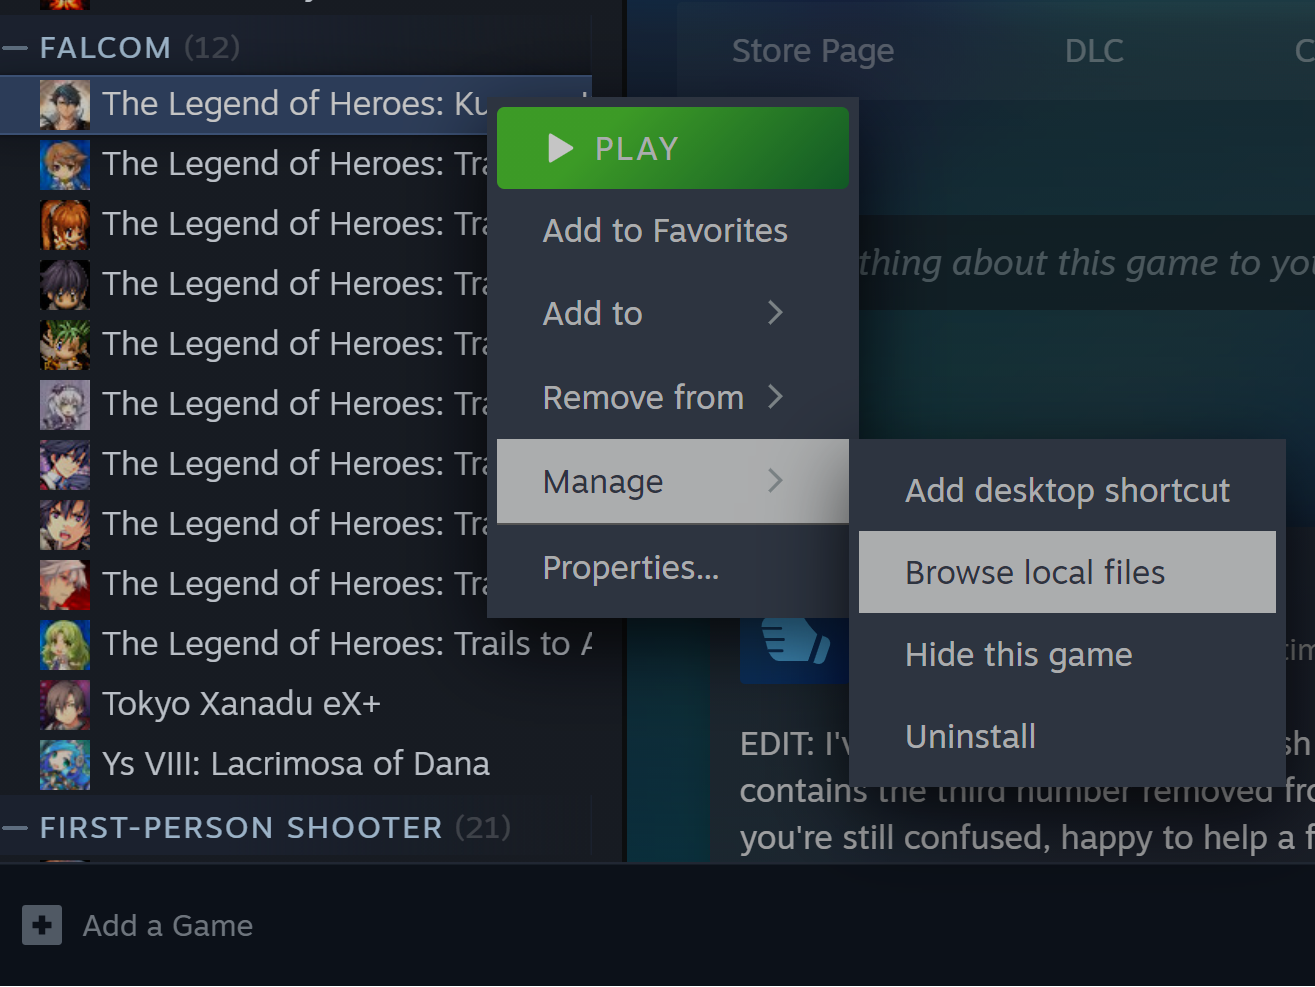Choose Uninstall from the Manage submenu

tap(1067, 736)
